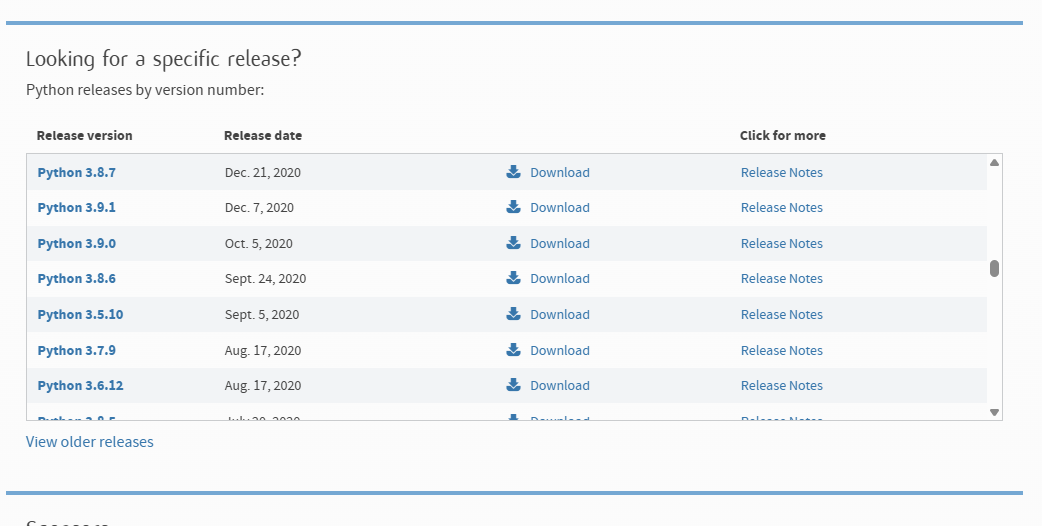This screenshot has width=1042, height=526.
Task: Click the download icon for Python 3.8.7
Action: (x=513, y=172)
